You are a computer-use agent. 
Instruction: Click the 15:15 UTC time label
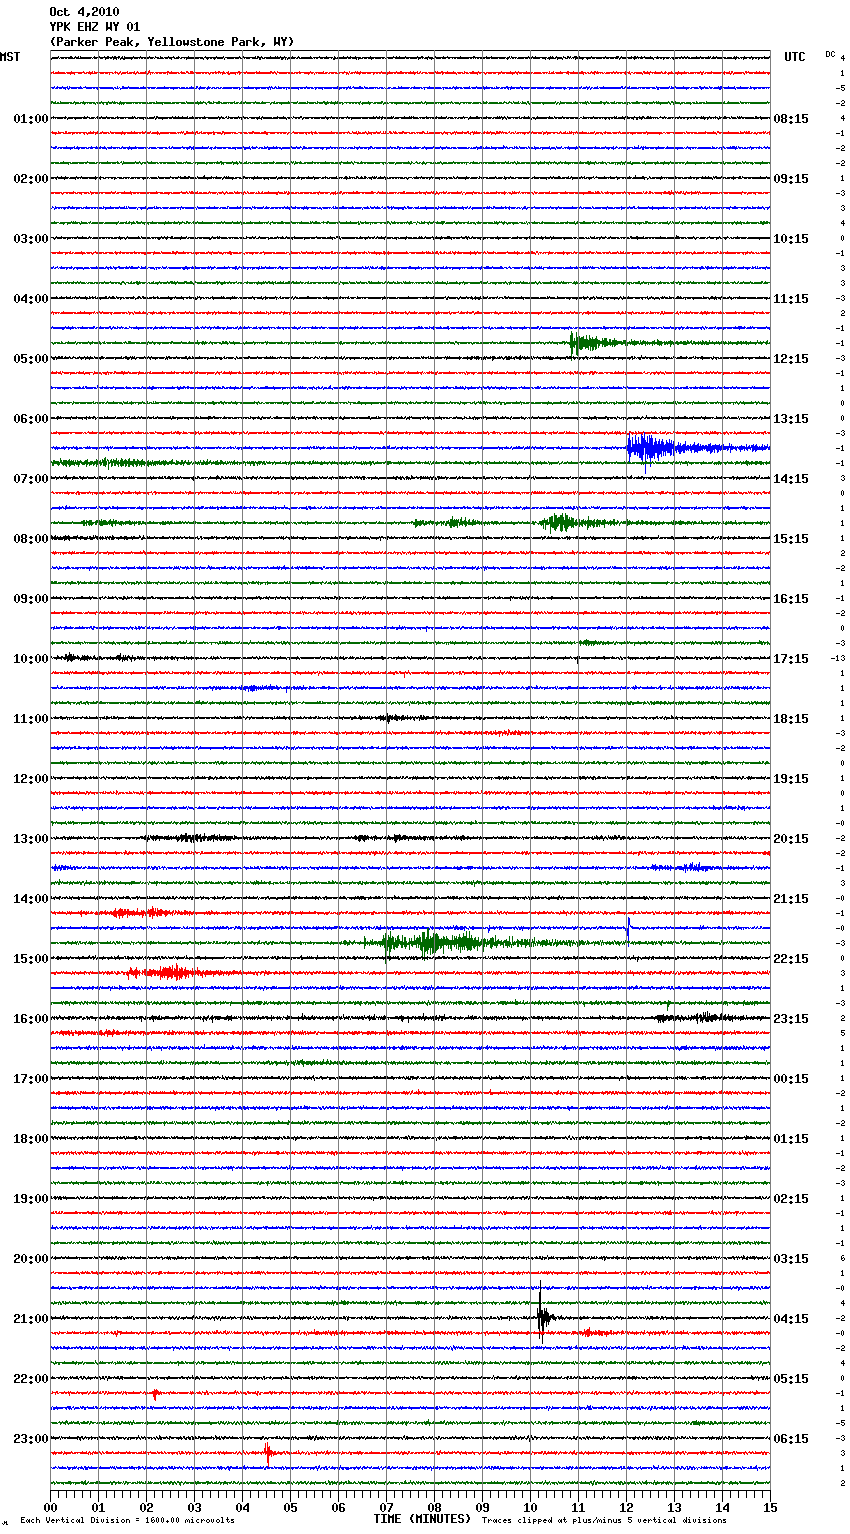[791, 539]
